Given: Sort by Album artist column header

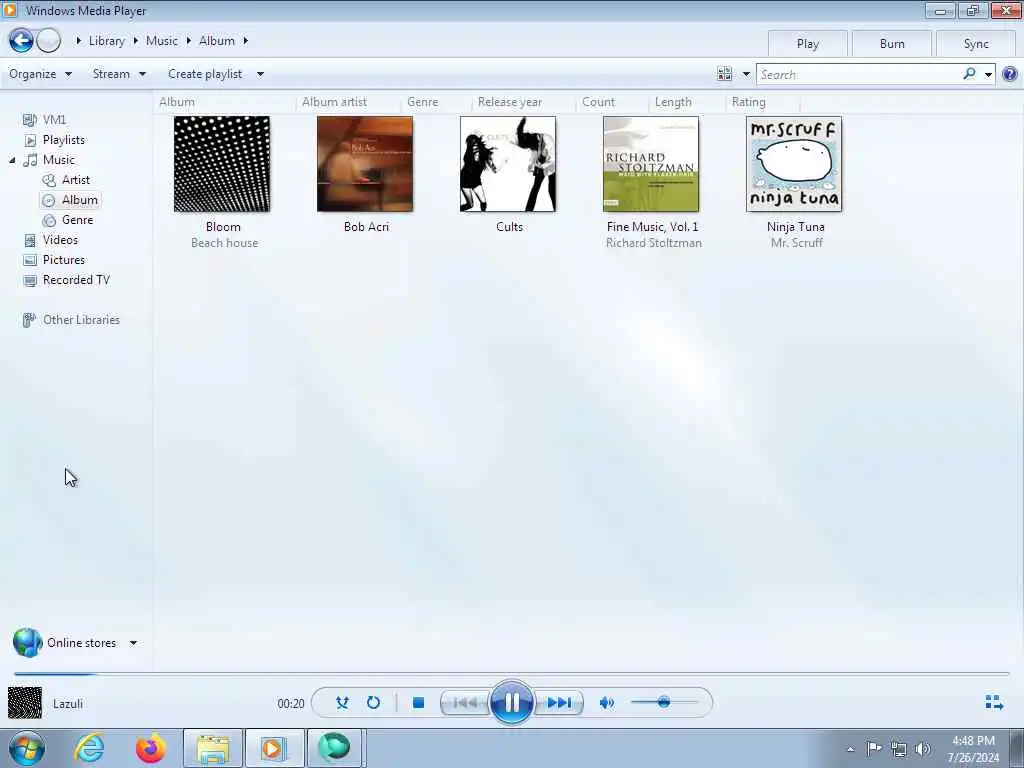Looking at the screenshot, I should [x=334, y=102].
